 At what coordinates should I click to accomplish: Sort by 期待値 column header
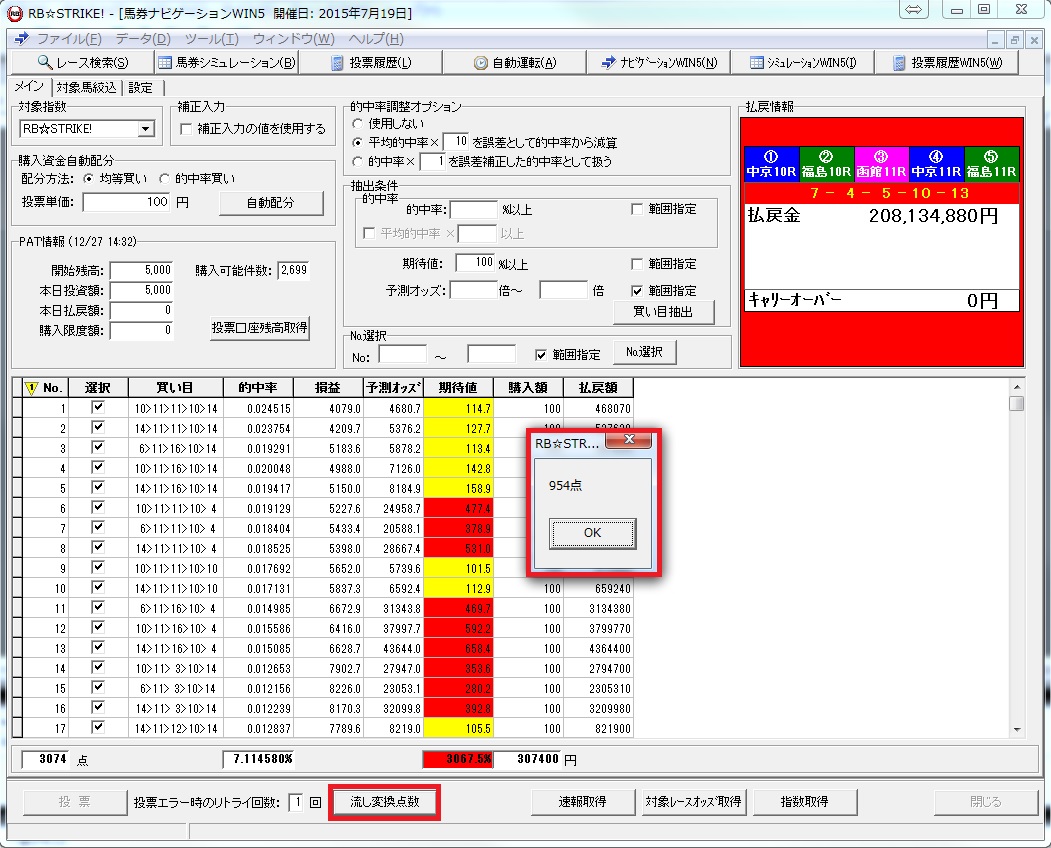pyautogui.click(x=458, y=387)
